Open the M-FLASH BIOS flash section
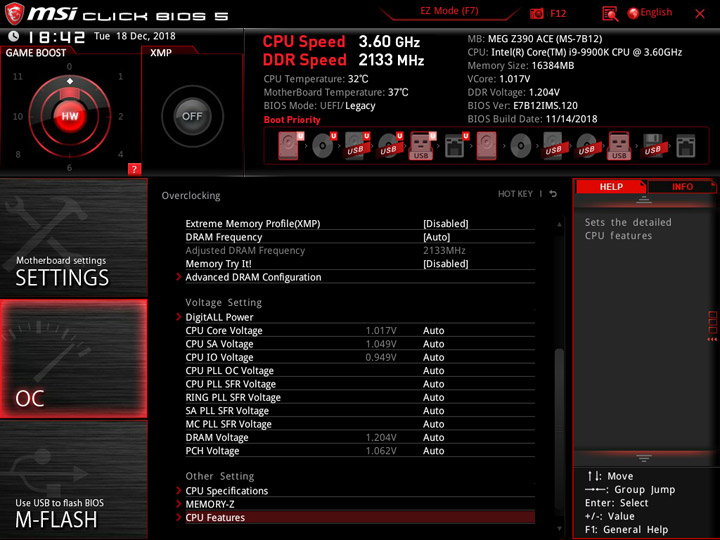Image resolution: width=720 pixels, height=540 pixels. [x=73, y=479]
